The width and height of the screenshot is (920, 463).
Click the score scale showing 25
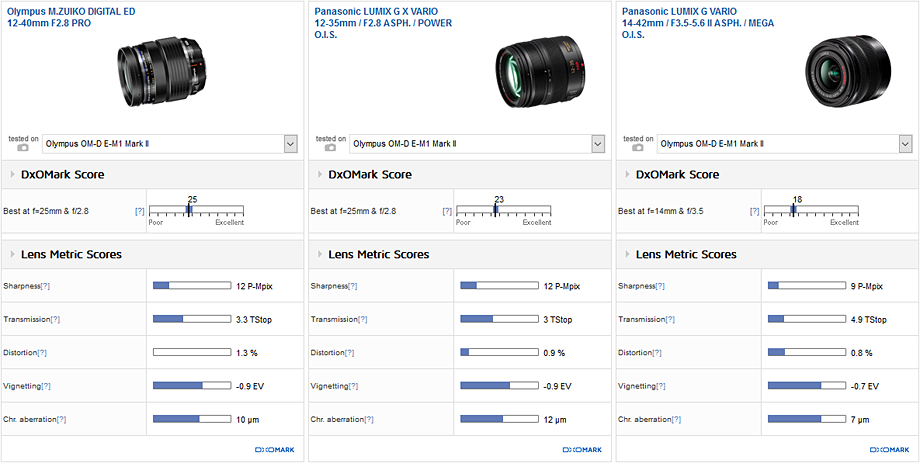(196, 211)
